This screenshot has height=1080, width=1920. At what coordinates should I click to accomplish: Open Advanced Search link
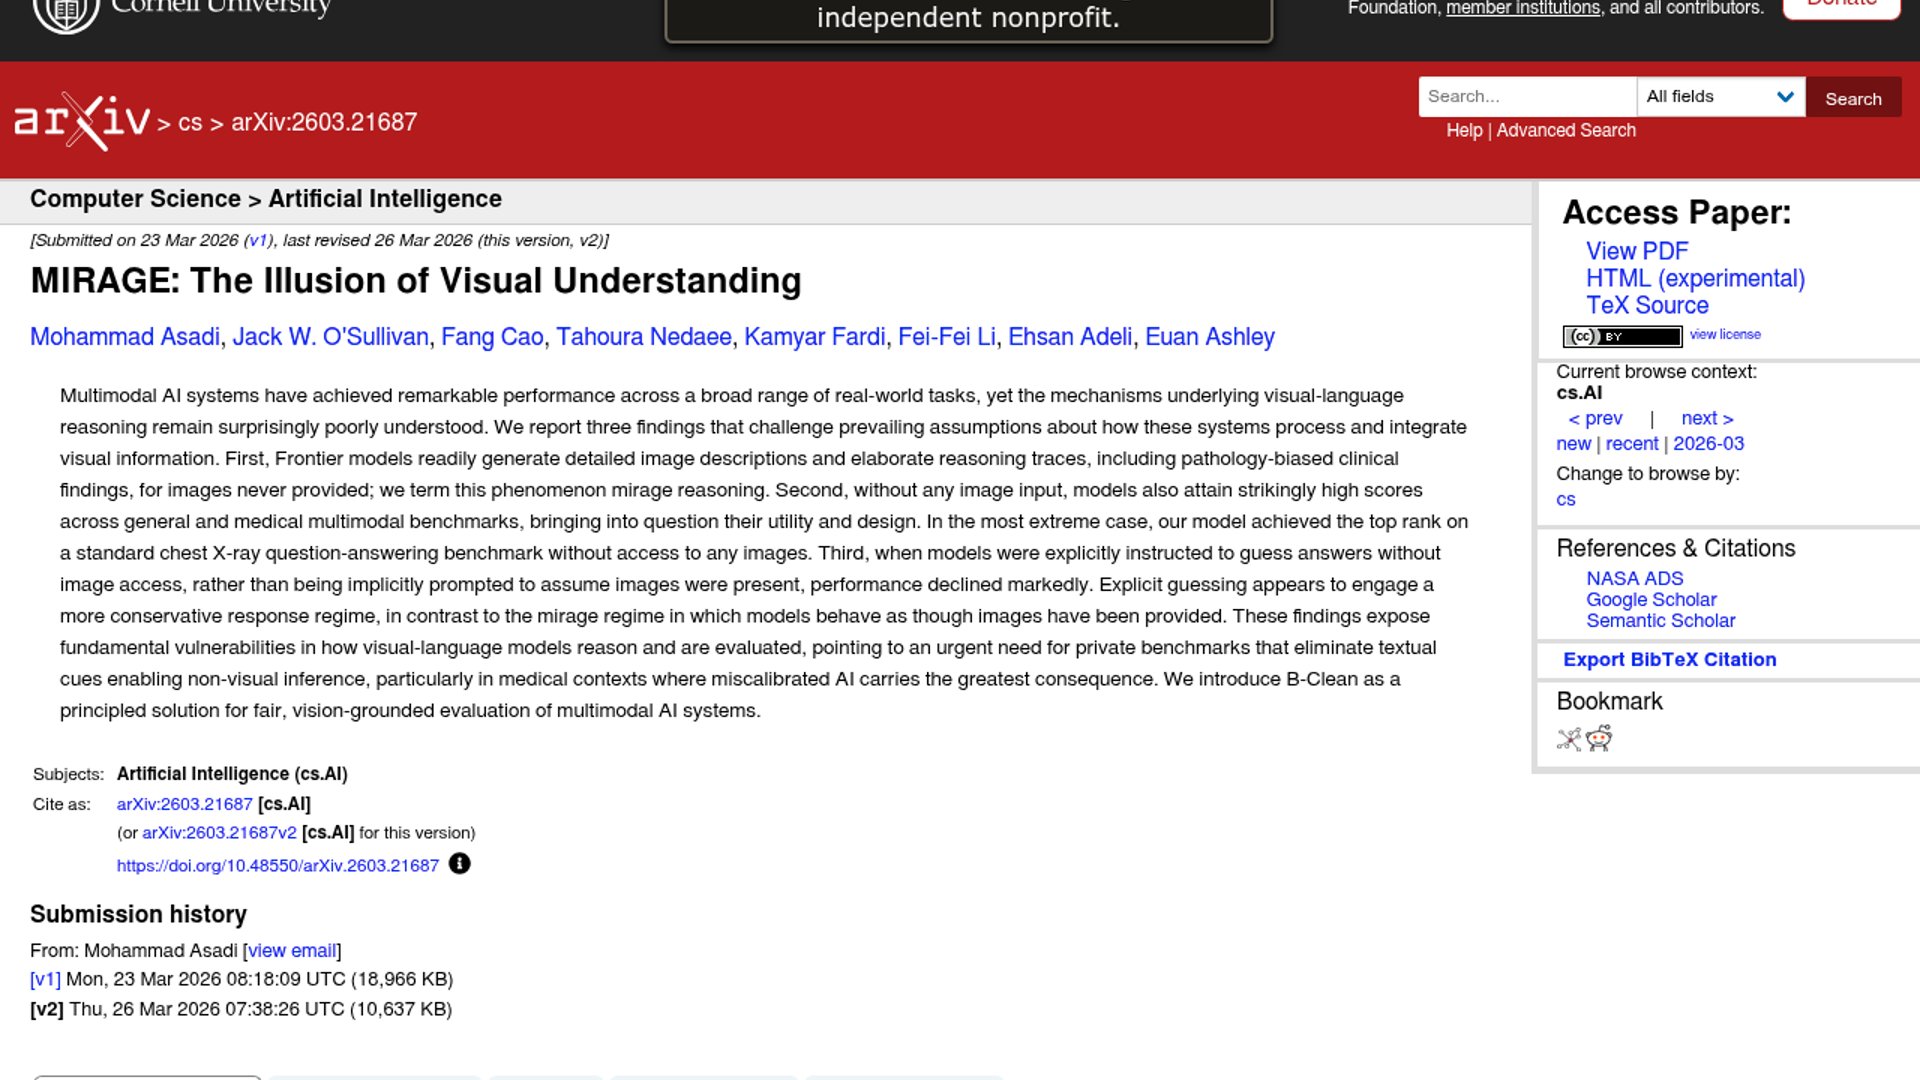(x=1565, y=130)
